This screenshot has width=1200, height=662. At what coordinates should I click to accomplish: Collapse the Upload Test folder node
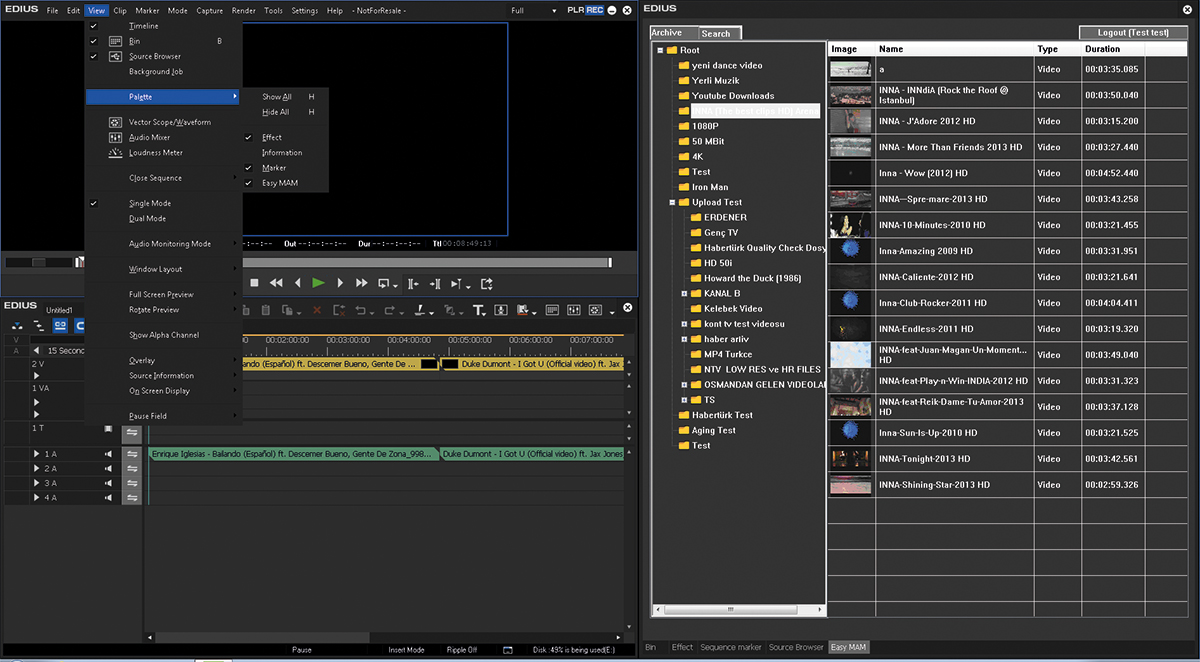(672, 202)
